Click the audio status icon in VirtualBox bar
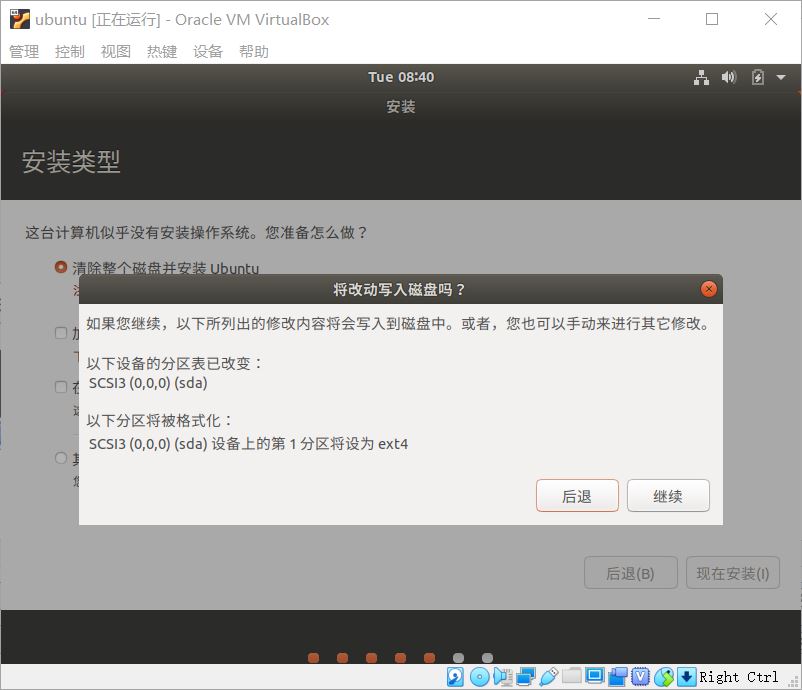802x690 pixels. click(x=503, y=677)
